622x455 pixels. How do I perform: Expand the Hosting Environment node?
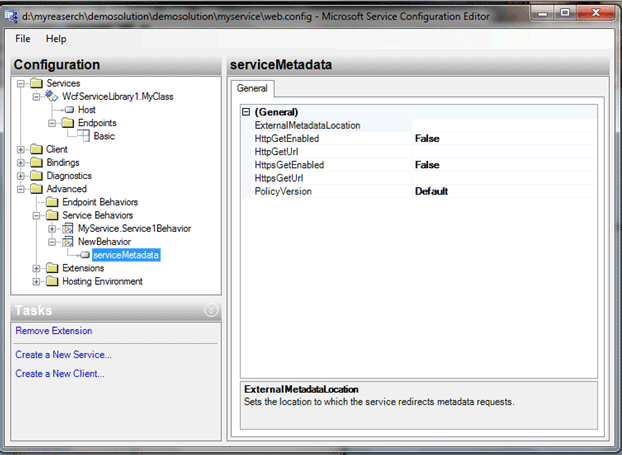click(36, 282)
